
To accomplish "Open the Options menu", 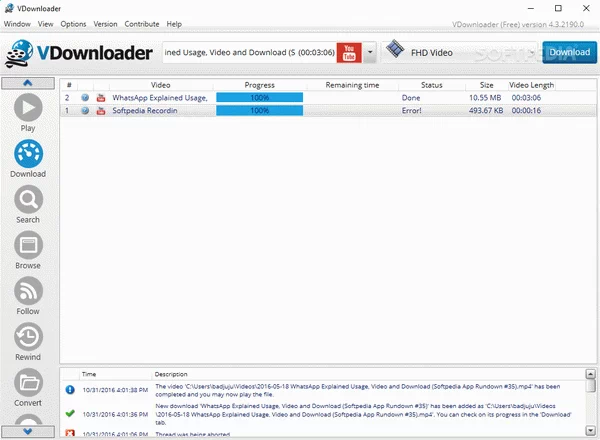I will [x=73, y=24].
